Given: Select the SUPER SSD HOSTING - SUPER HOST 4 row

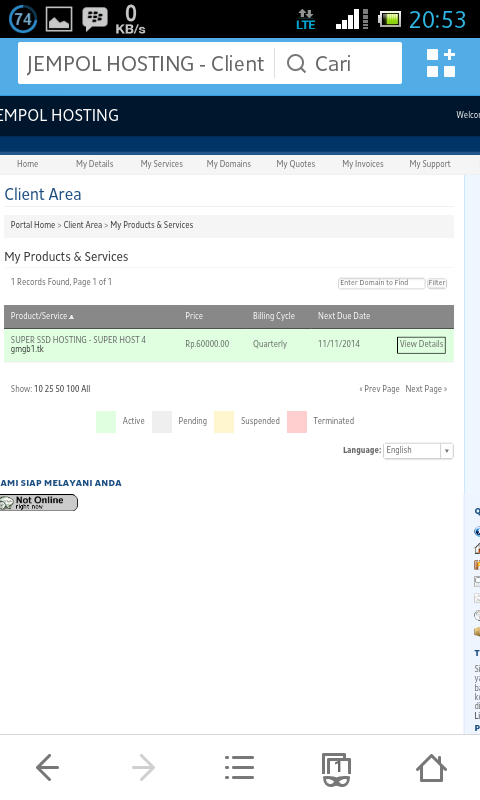Looking at the screenshot, I should coord(229,345).
